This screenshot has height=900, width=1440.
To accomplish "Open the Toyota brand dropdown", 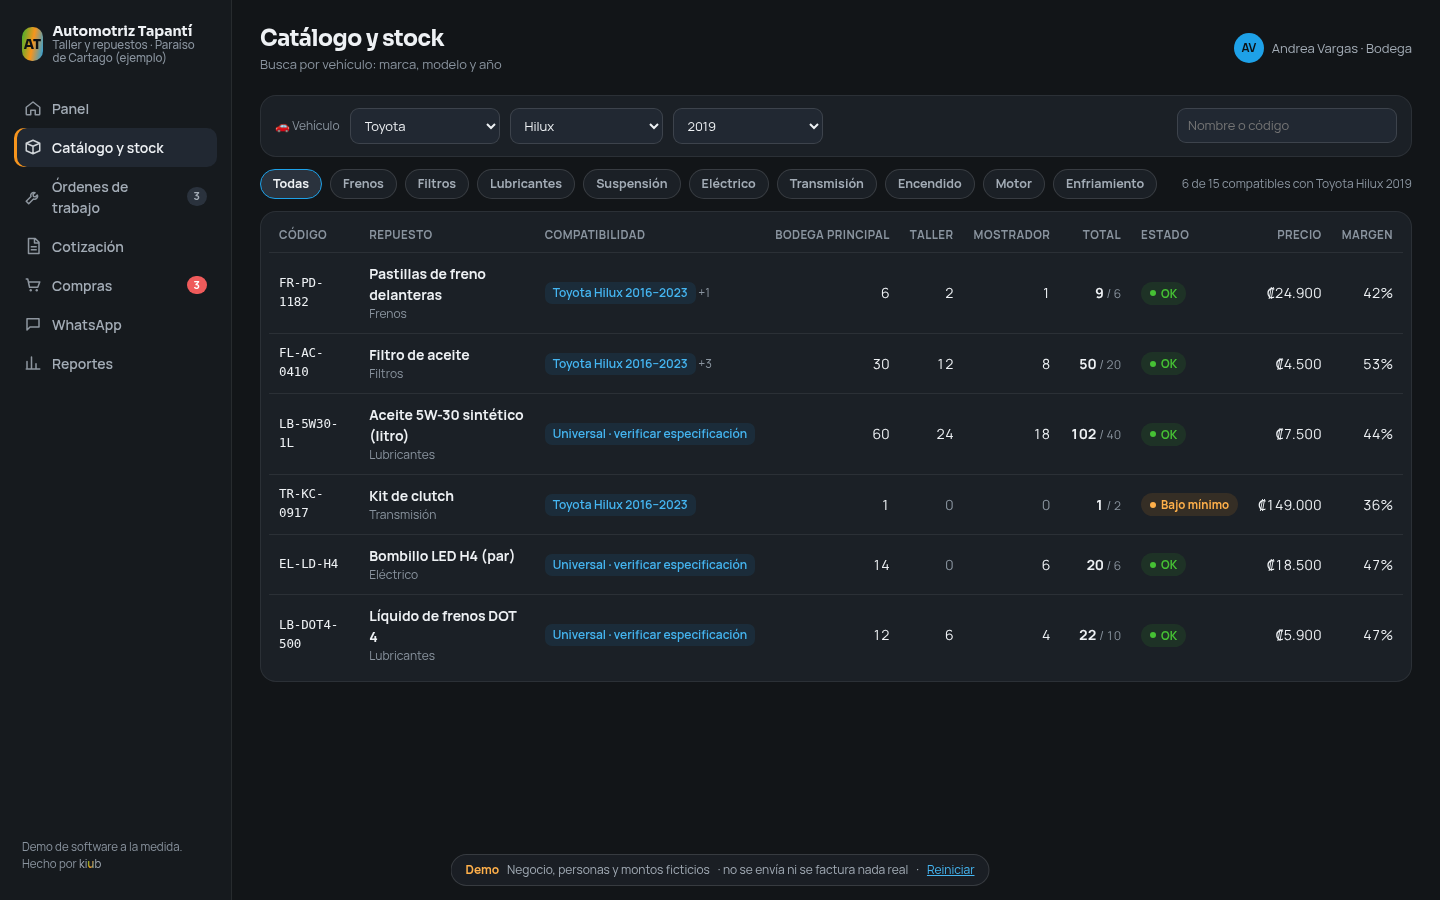I will pyautogui.click(x=425, y=126).
